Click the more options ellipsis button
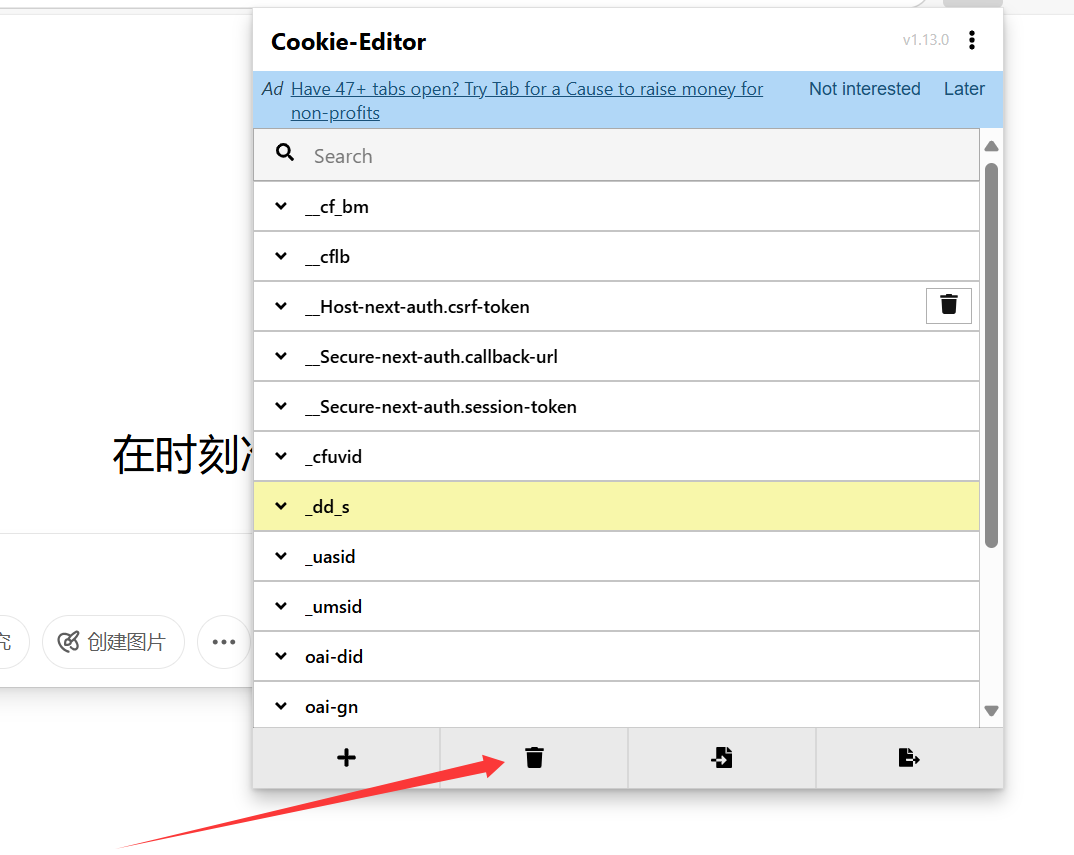This screenshot has width=1074, height=855. point(223,642)
